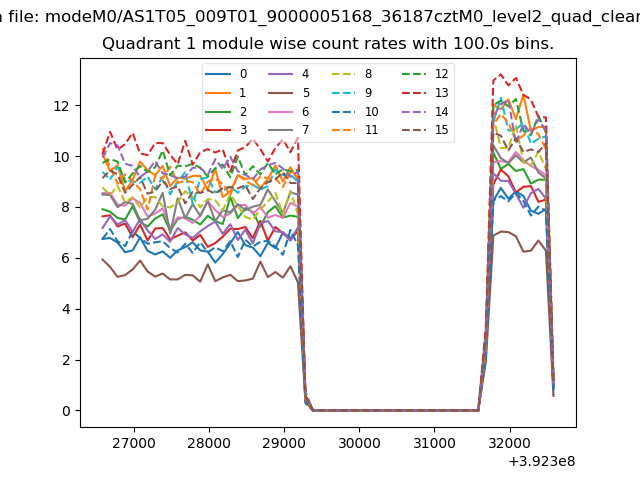The image size is (640, 480).
Task: Click the x-axis tick label 30000
Action: pos(358,443)
